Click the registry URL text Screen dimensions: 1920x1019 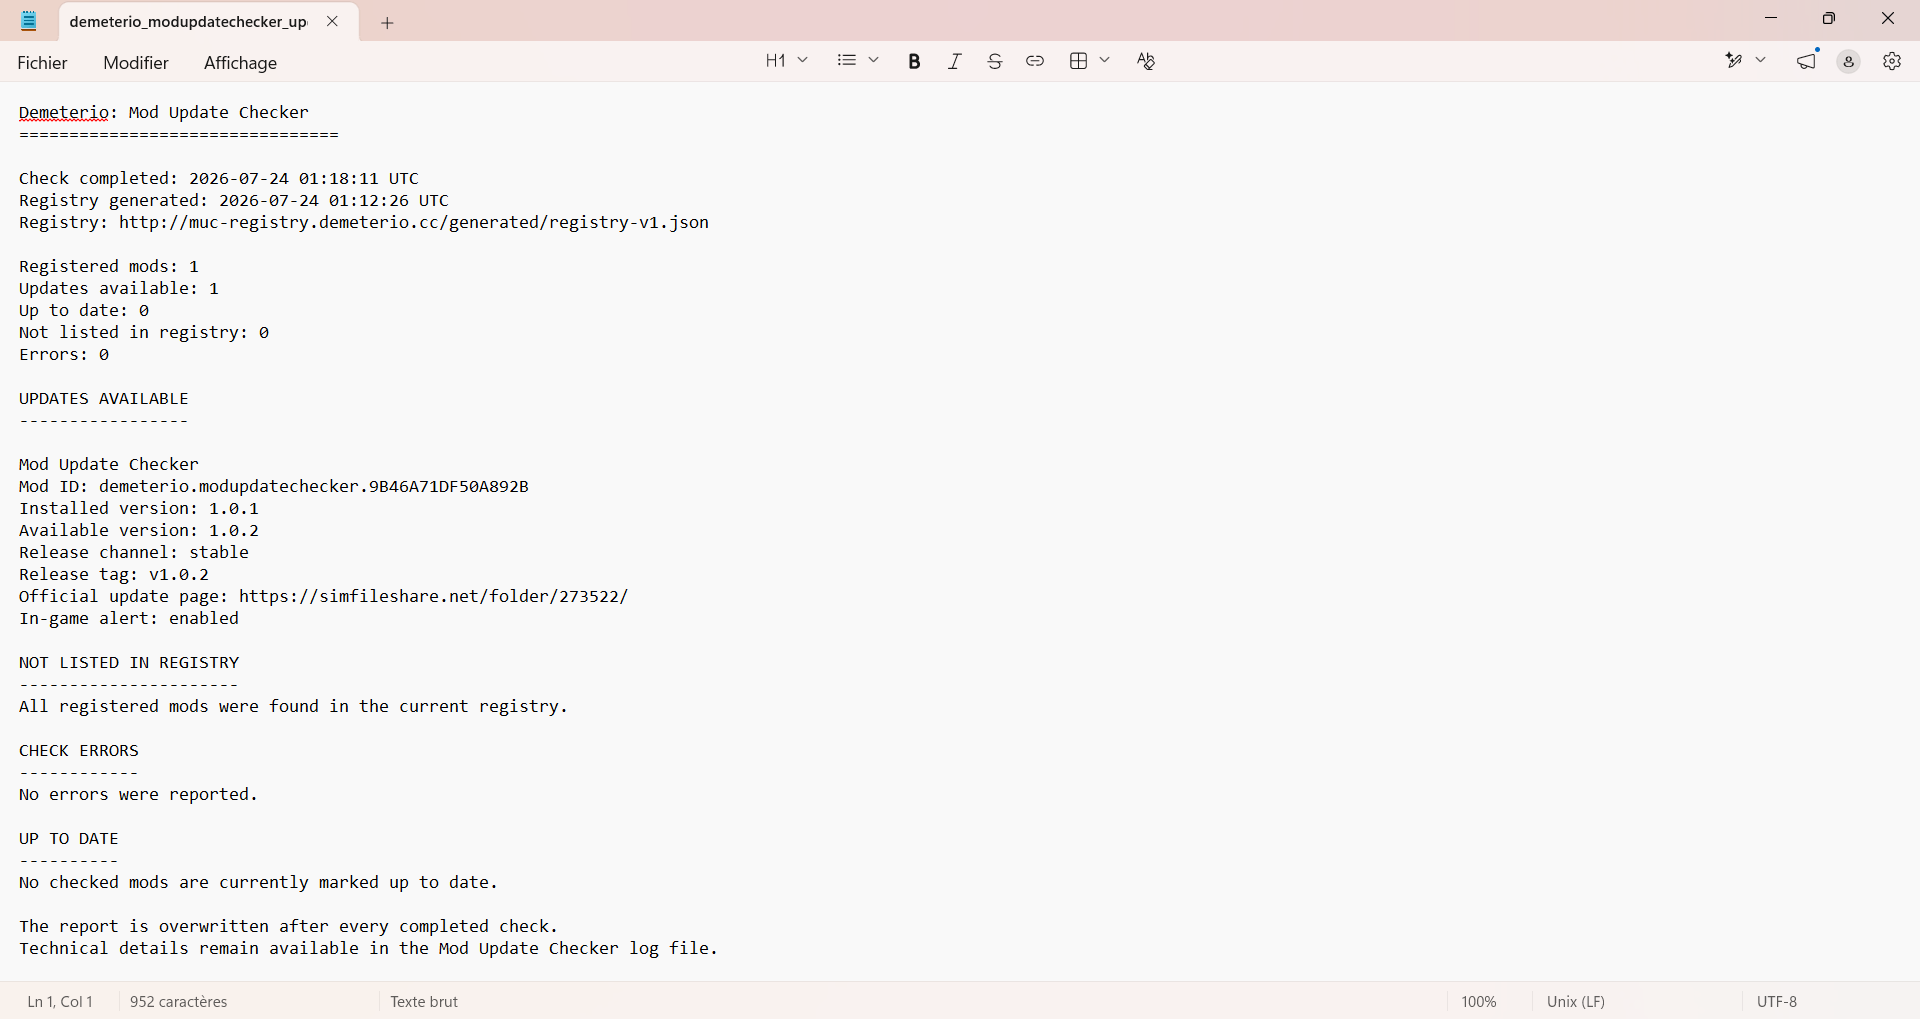click(414, 223)
